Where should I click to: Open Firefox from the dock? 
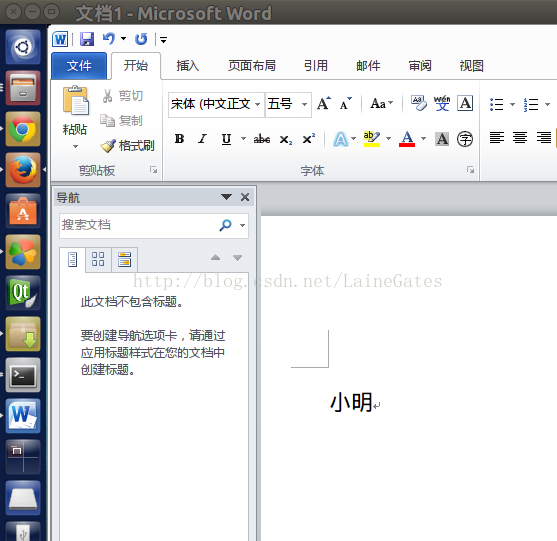23,170
